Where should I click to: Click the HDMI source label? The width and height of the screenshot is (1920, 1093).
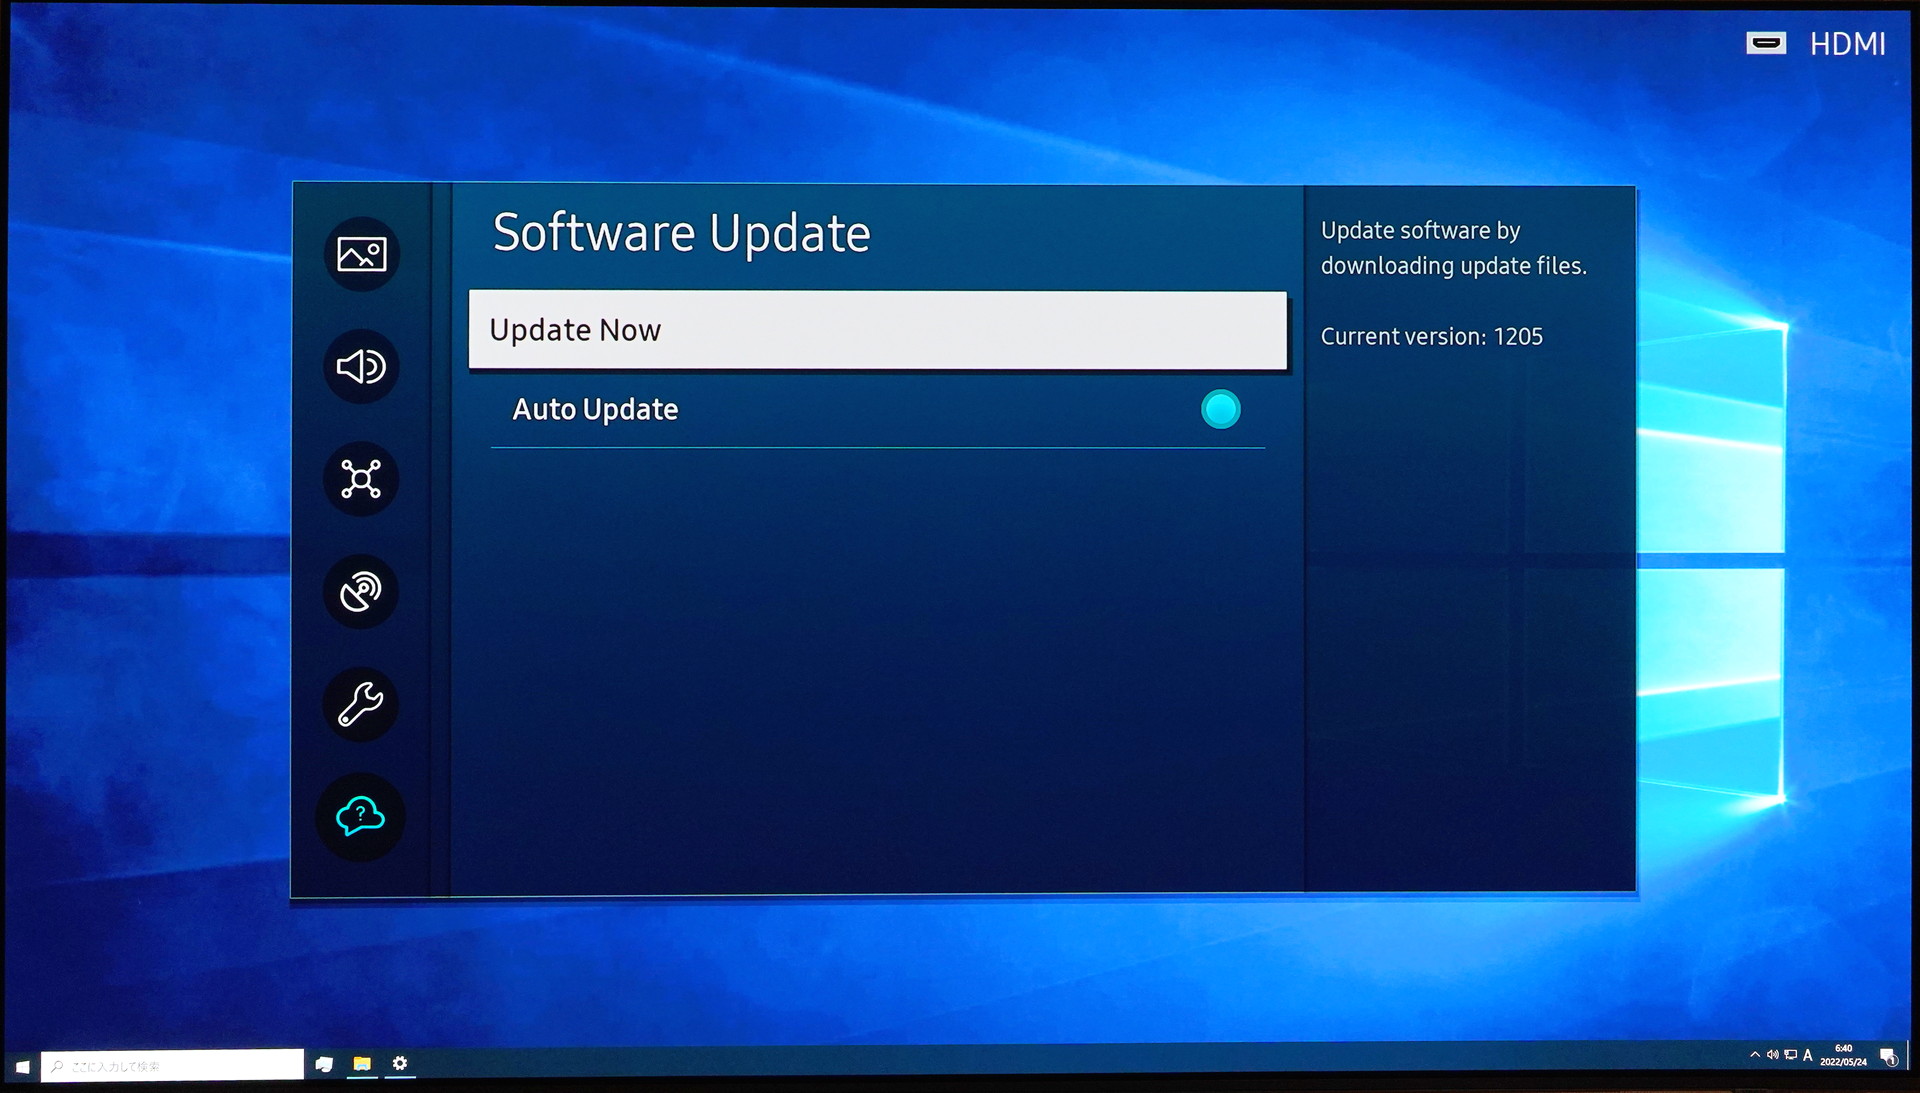(1847, 44)
